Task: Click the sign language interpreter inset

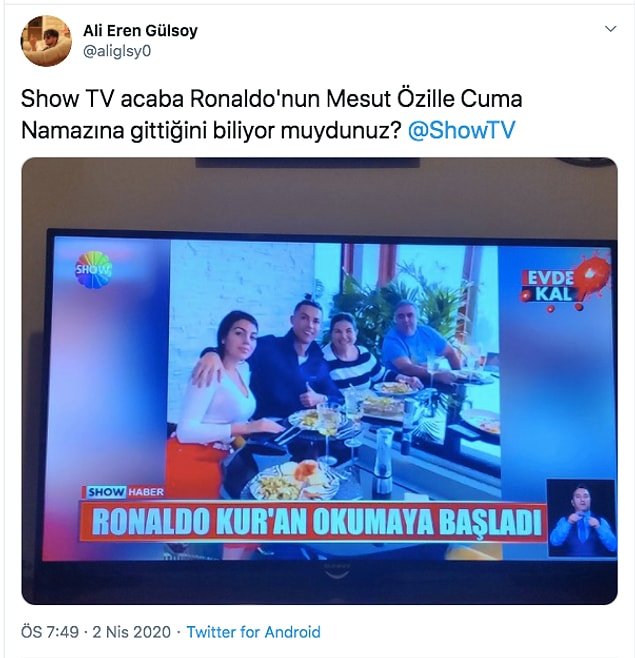Action: (x=581, y=519)
